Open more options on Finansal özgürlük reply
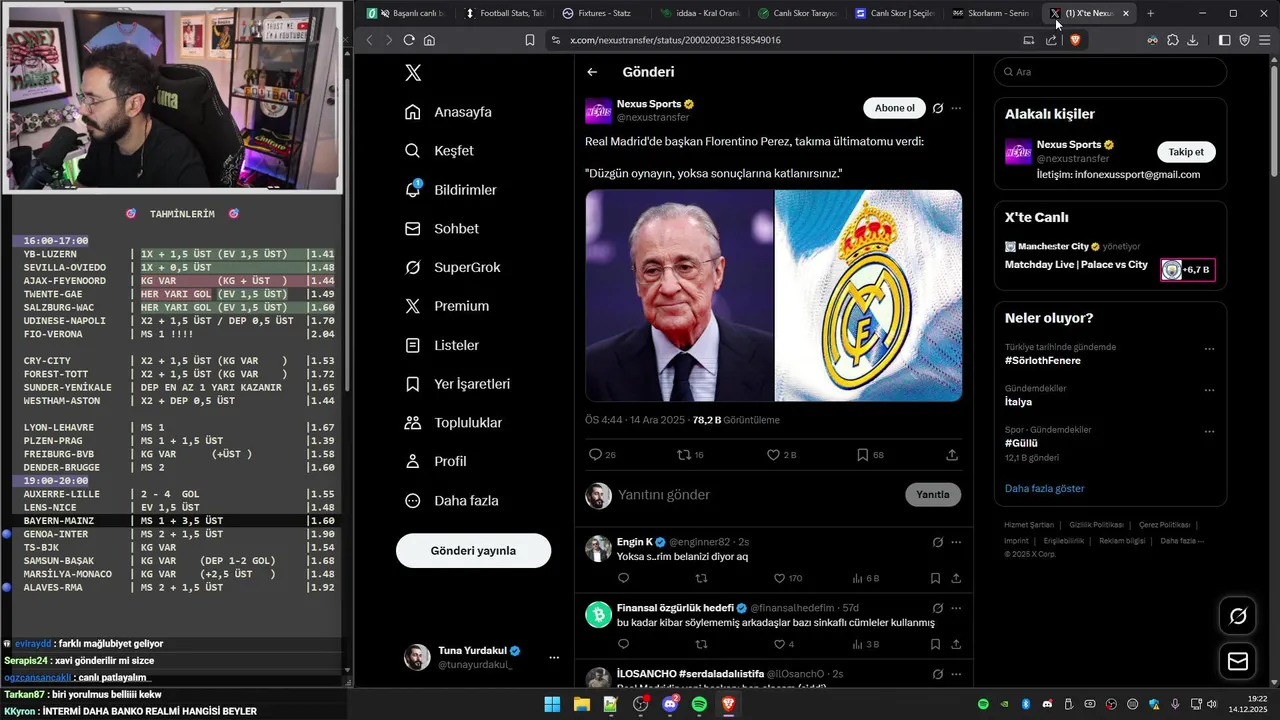This screenshot has width=1280, height=720. tap(957, 608)
